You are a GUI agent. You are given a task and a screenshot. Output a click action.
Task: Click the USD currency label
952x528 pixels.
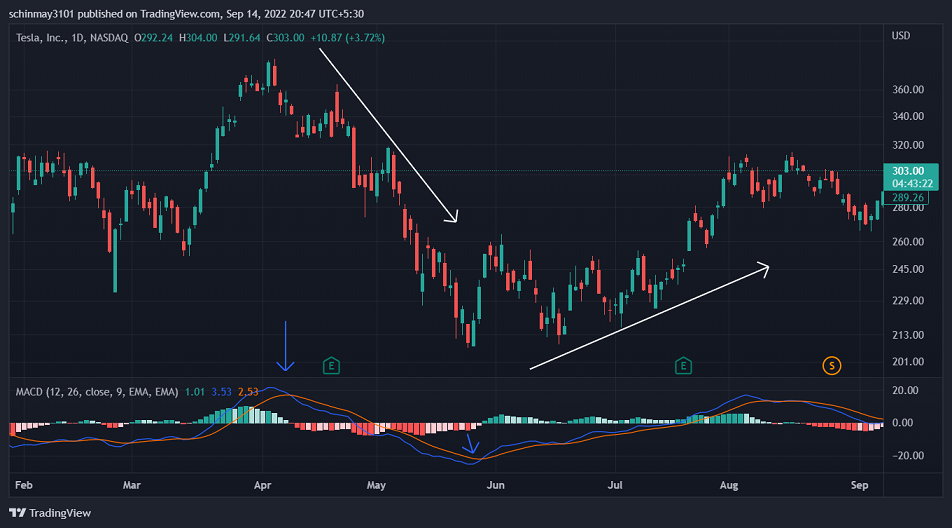[900, 36]
